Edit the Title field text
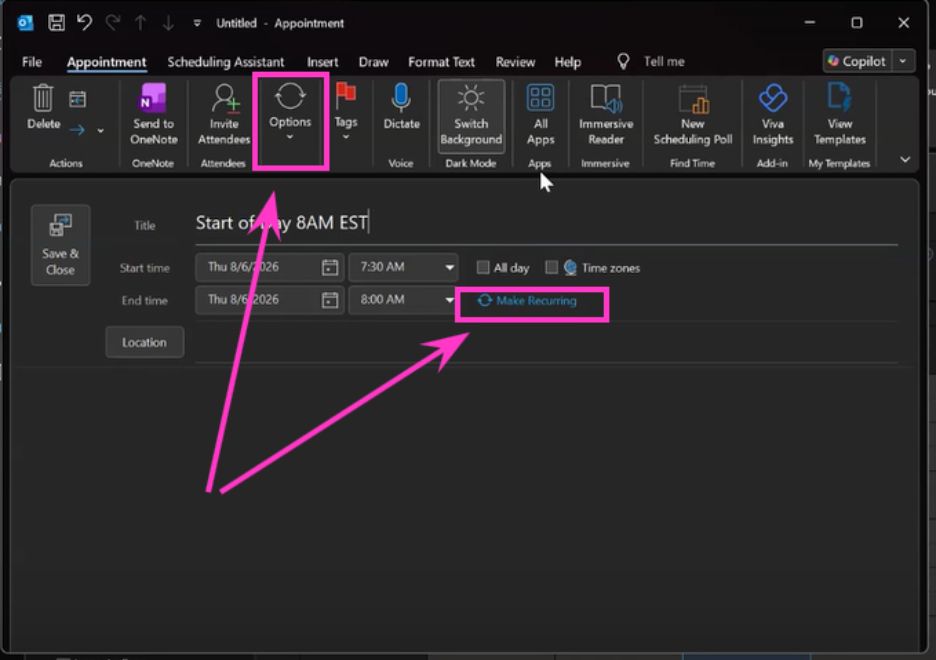 pos(546,223)
